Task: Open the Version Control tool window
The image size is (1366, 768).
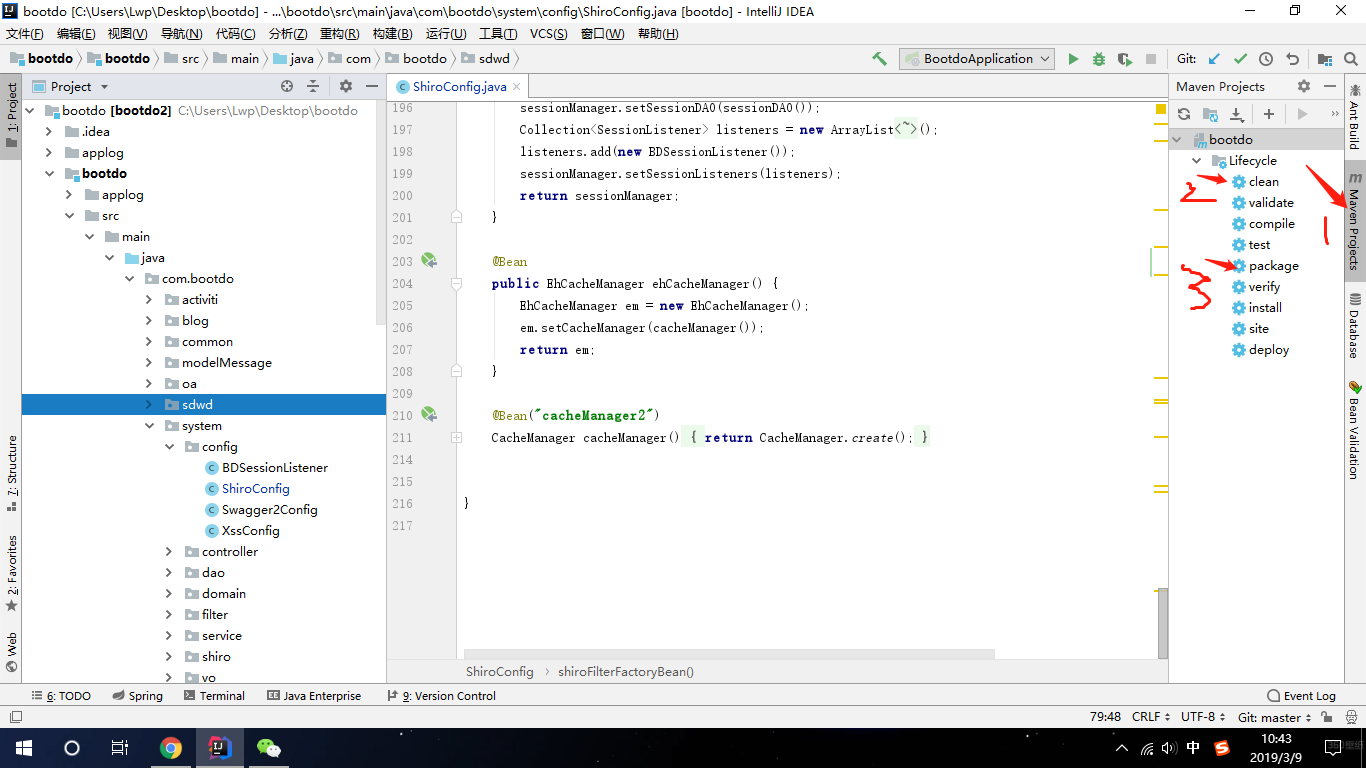Action: (442, 696)
